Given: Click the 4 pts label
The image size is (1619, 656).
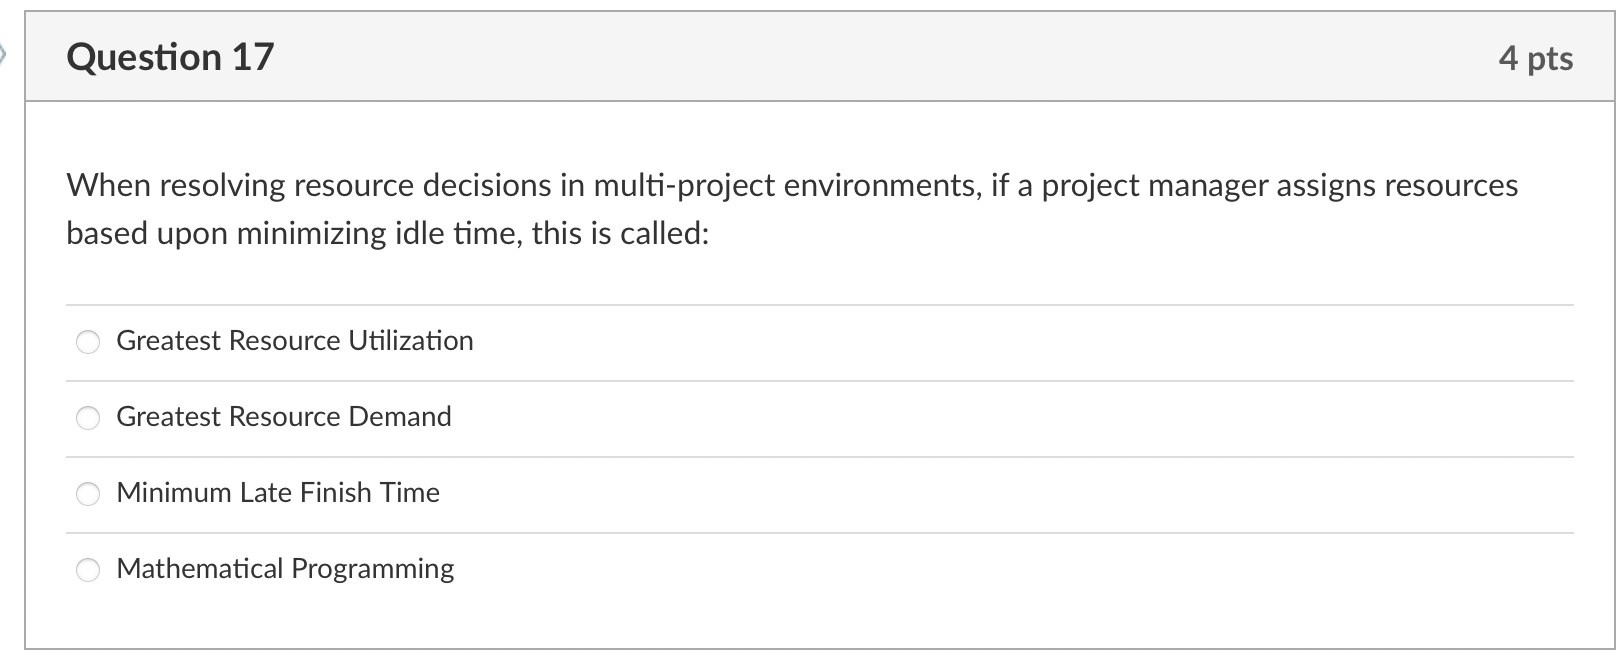Looking at the screenshot, I should [x=1537, y=58].
